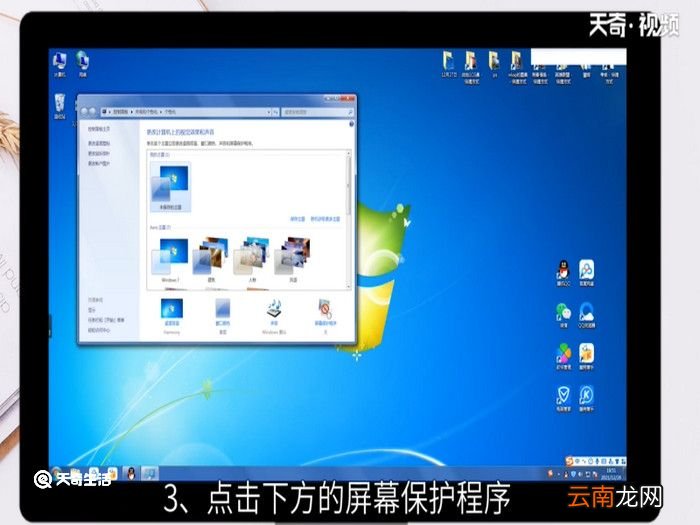Expand hidden tray icons arrow in taskbar
700x525 pixels.
[559, 474]
